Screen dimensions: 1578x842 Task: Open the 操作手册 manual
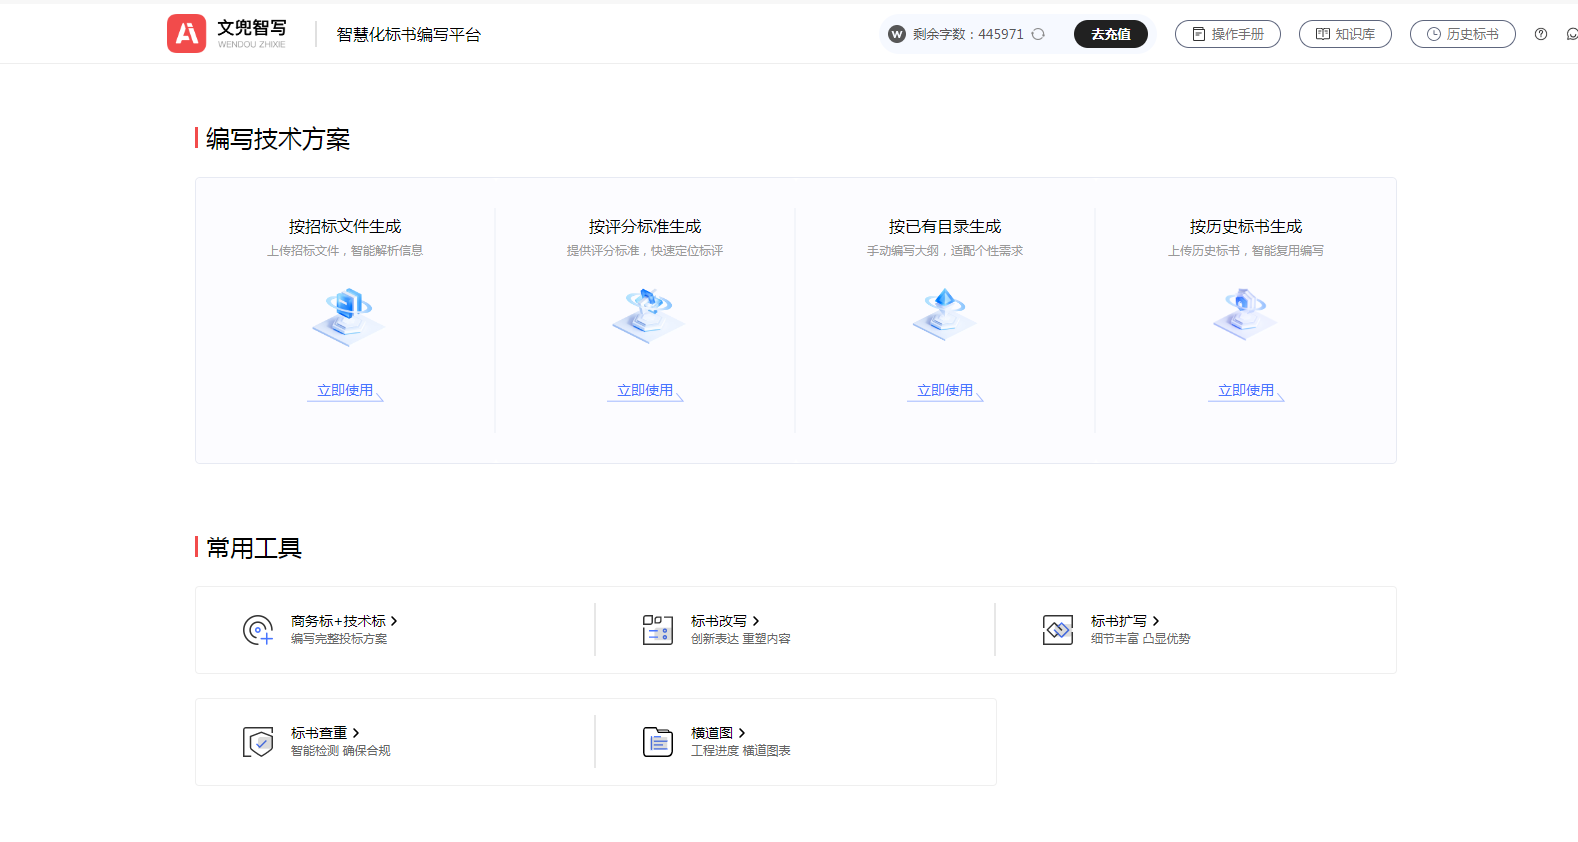click(x=1228, y=34)
